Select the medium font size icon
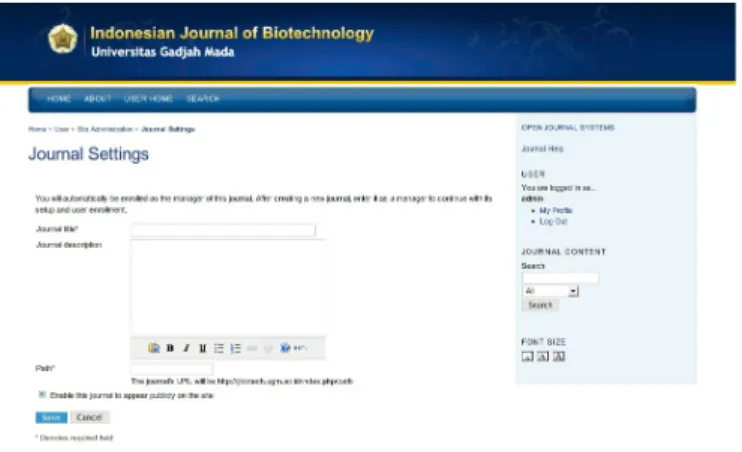The height and width of the screenshot is (452, 742). pos(543,356)
